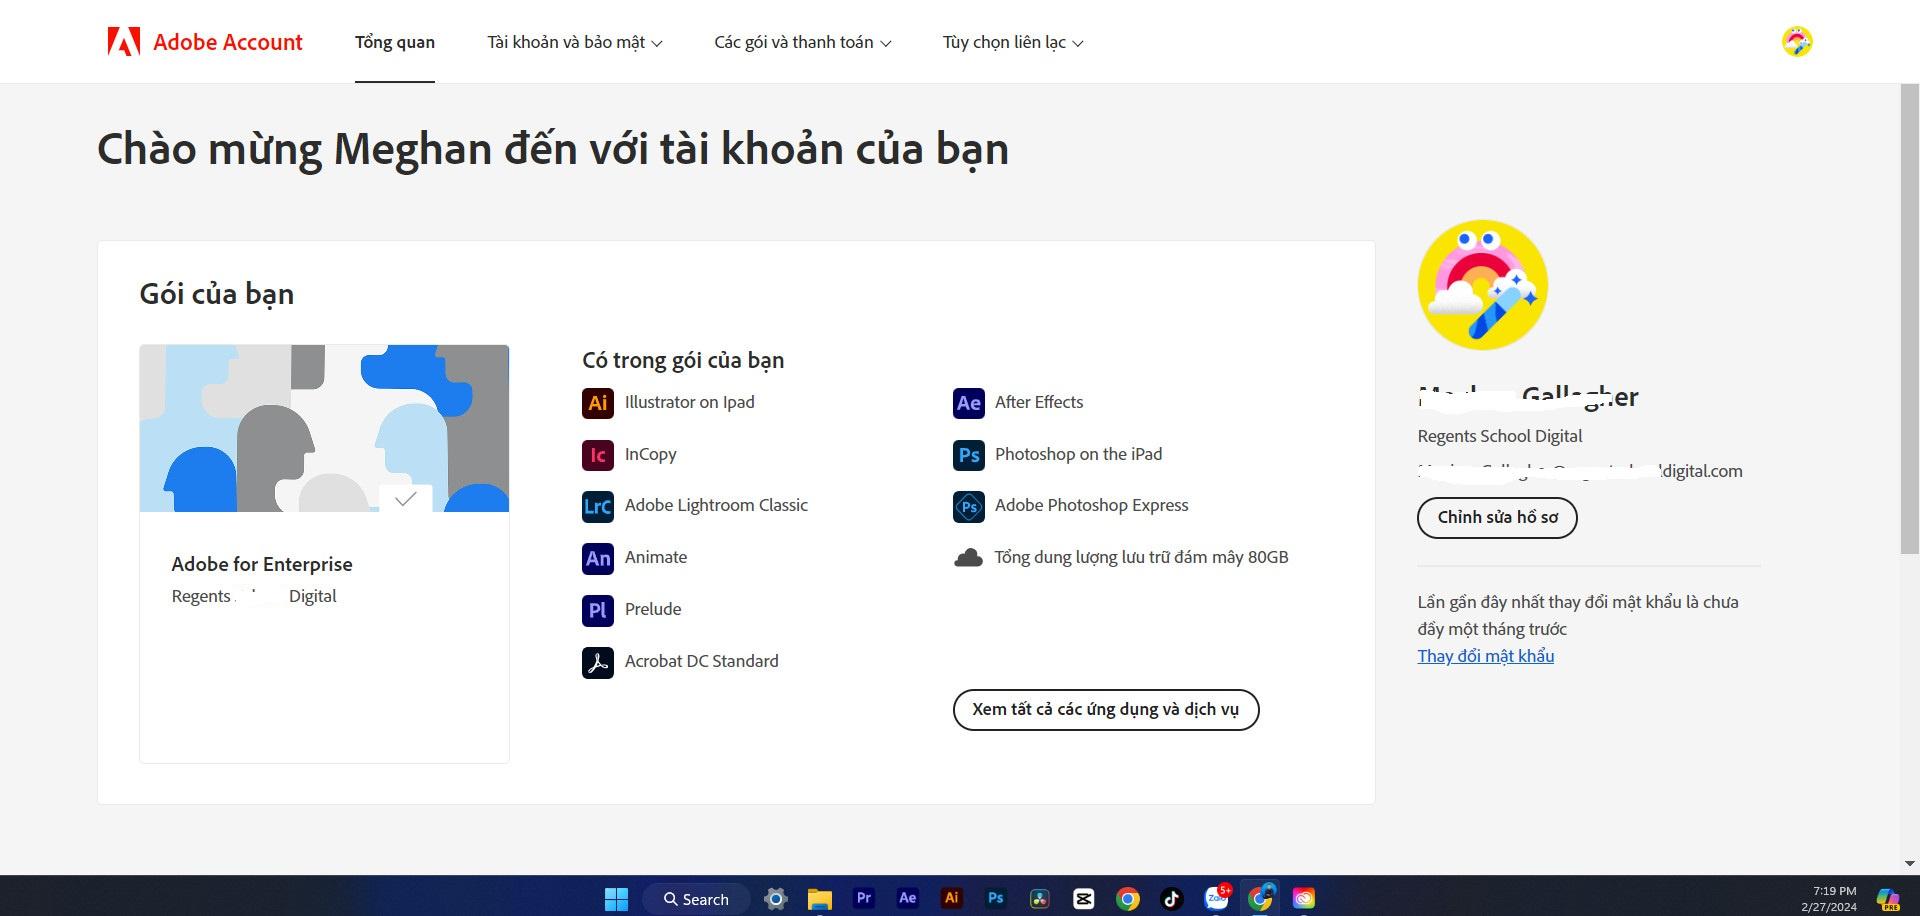This screenshot has width=1920, height=916.
Task: Open DaVinci Resolve from the taskbar
Action: click(1040, 899)
